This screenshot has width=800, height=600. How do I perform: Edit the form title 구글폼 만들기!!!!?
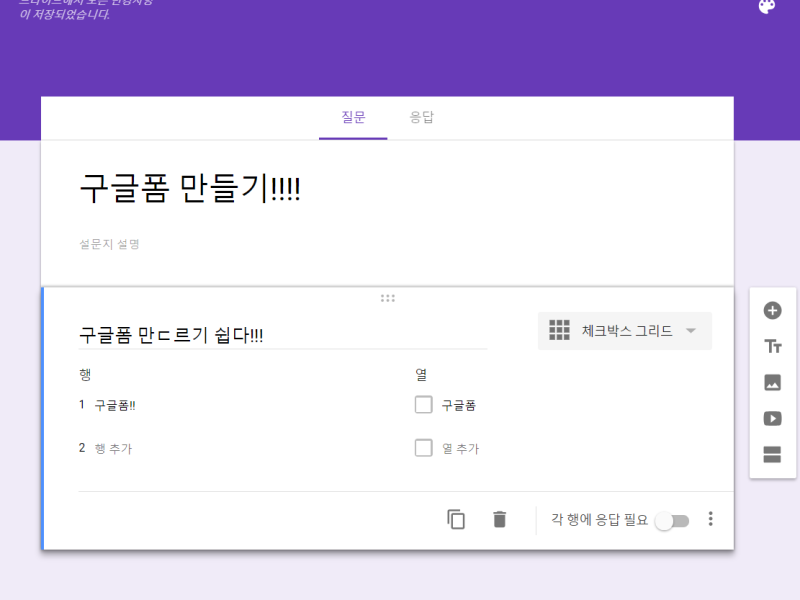point(190,188)
